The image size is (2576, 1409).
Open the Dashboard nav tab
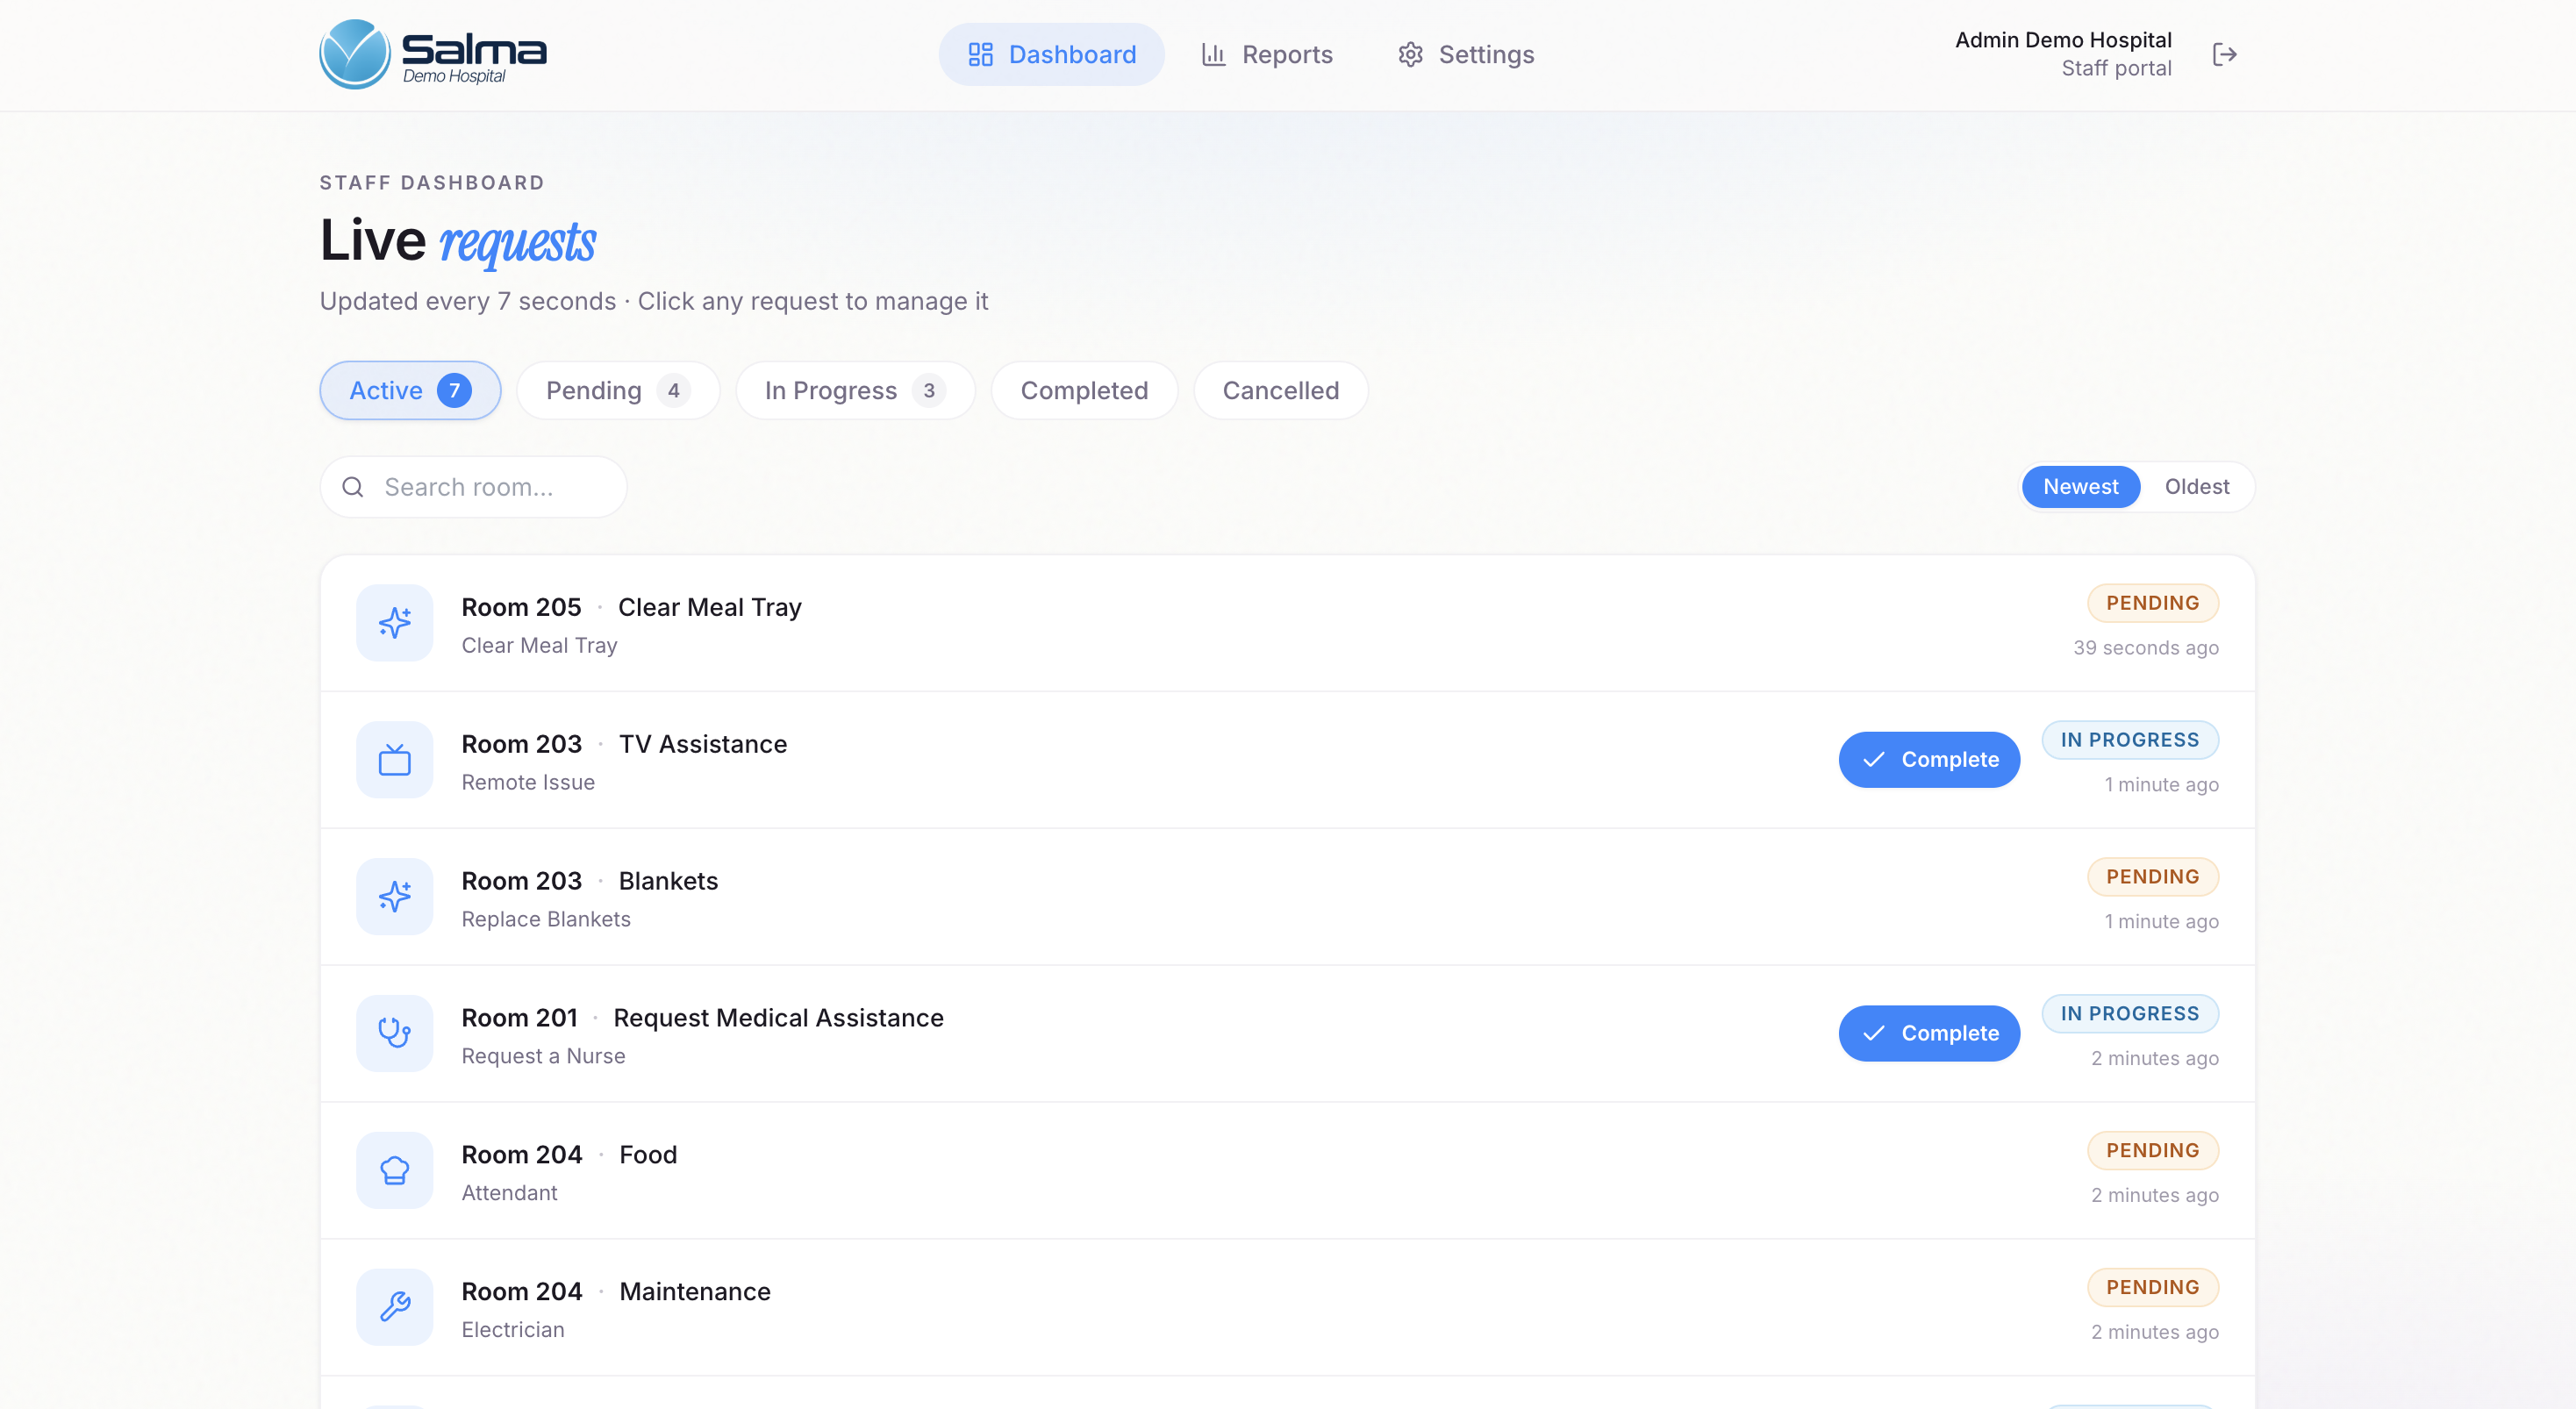click(x=1051, y=54)
